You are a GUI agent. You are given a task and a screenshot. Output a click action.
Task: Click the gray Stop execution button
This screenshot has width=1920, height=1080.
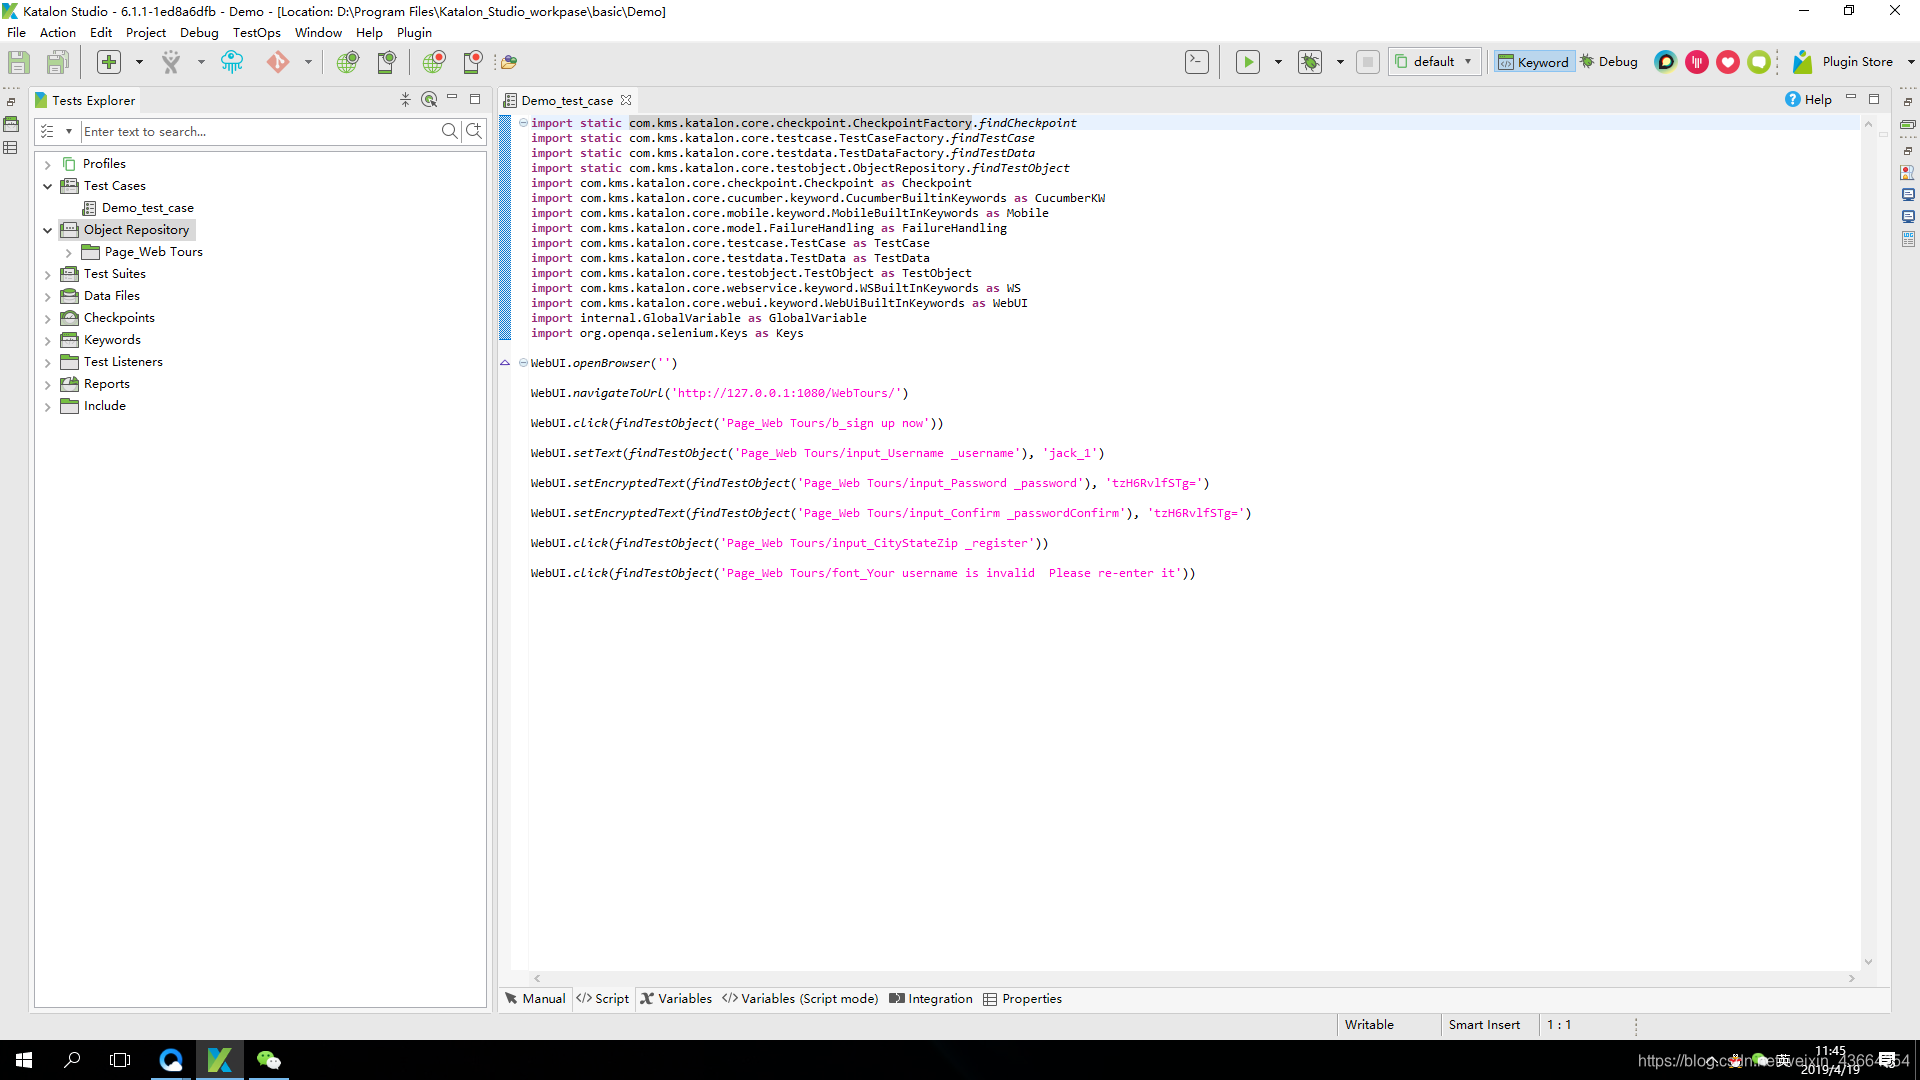(x=1368, y=62)
